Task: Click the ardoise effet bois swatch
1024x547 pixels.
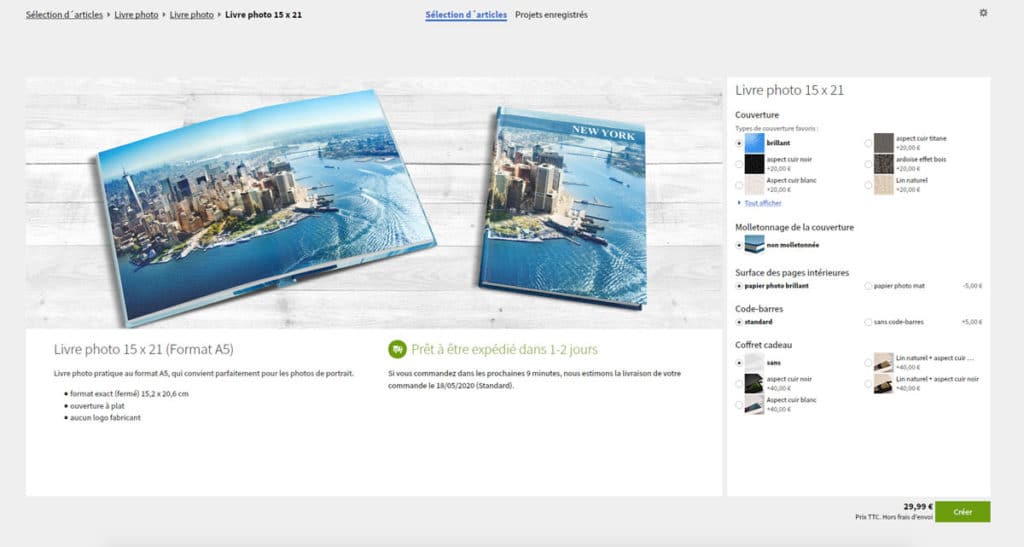Action: point(884,164)
